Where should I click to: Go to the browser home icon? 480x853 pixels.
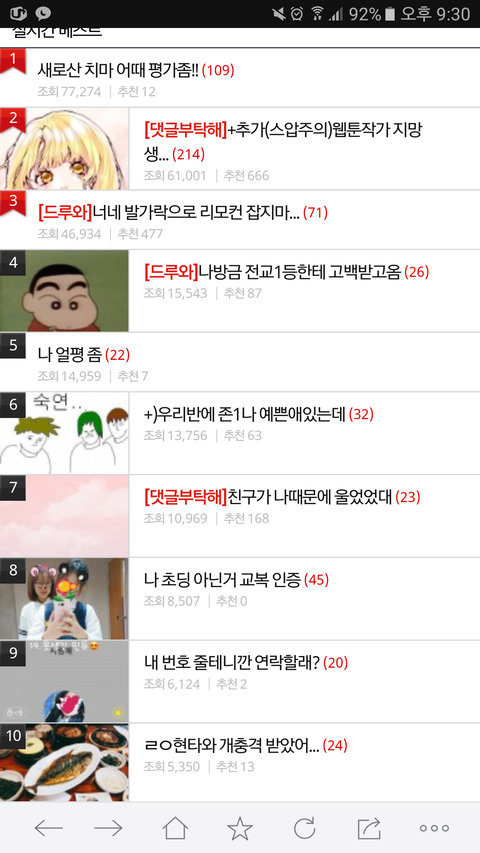tap(175, 828)
